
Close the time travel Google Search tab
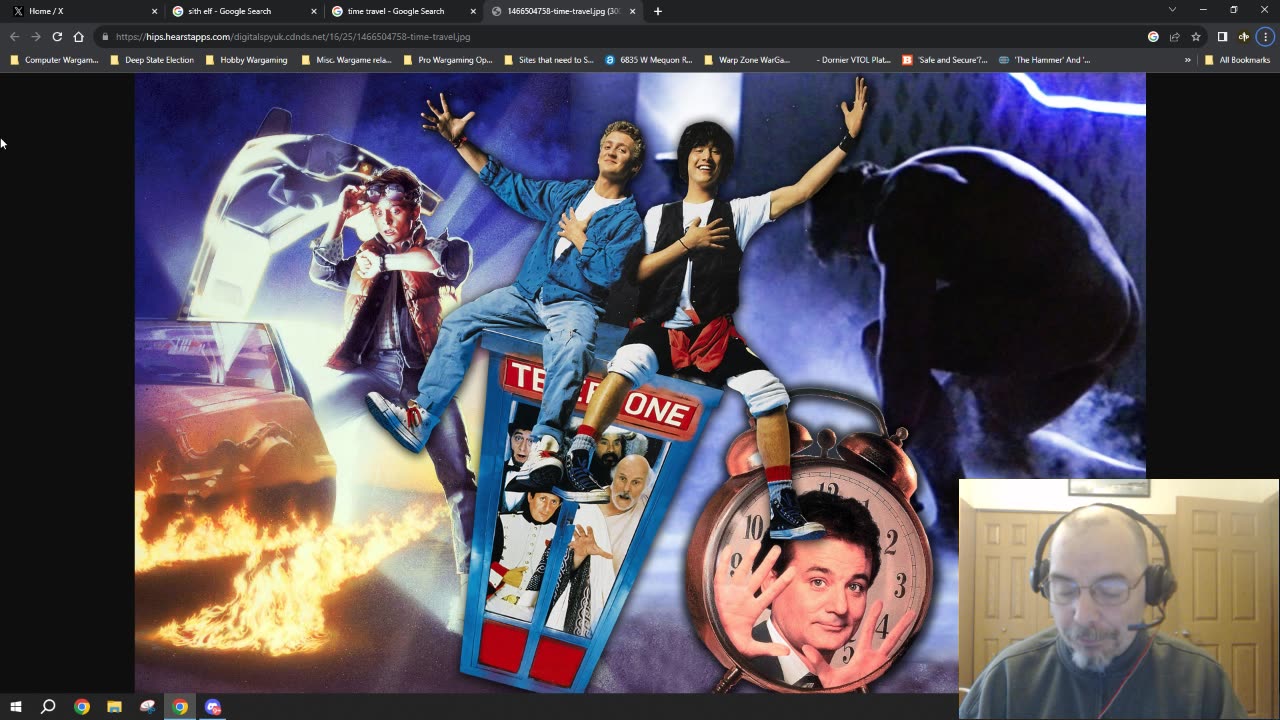click(473, 11)
